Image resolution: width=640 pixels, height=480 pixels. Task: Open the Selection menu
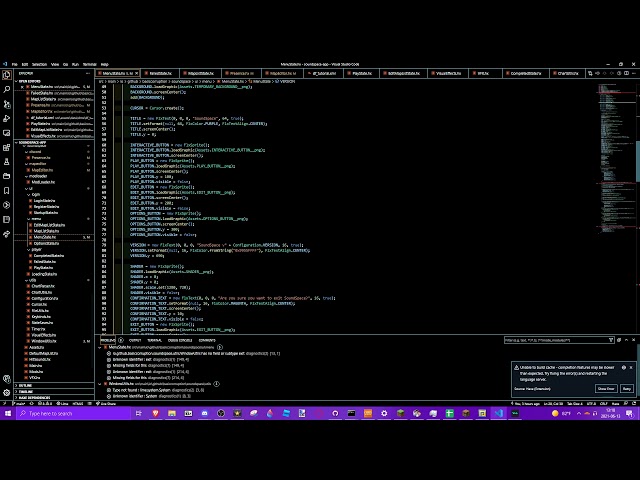pyautogui.click(x=39, y=64)
